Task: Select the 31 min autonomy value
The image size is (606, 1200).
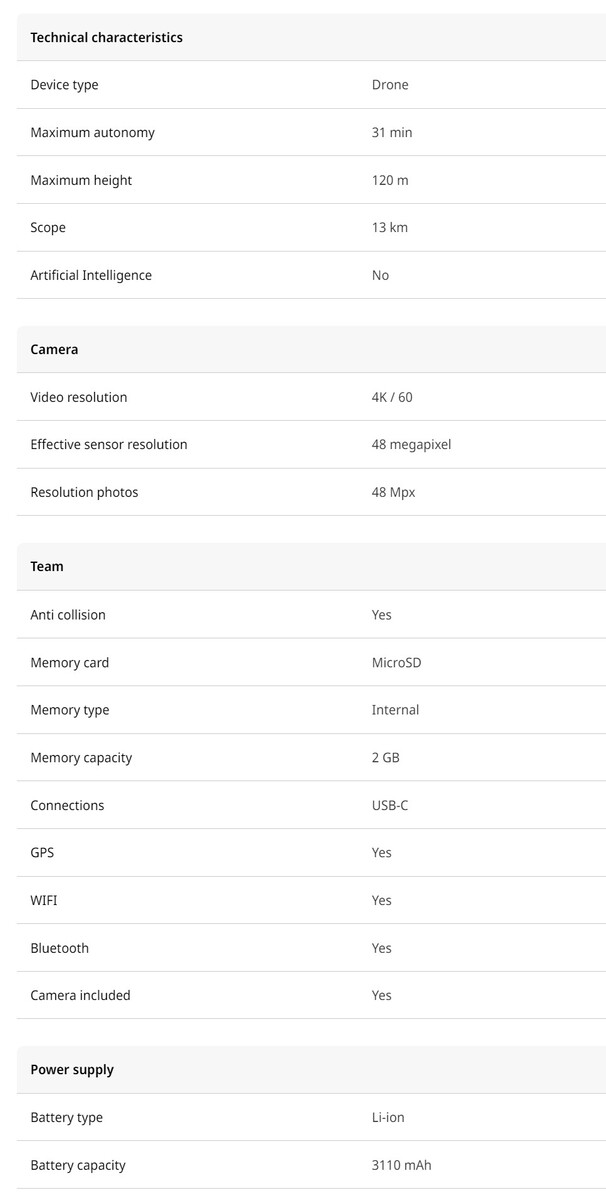Action: pos(392,132)
